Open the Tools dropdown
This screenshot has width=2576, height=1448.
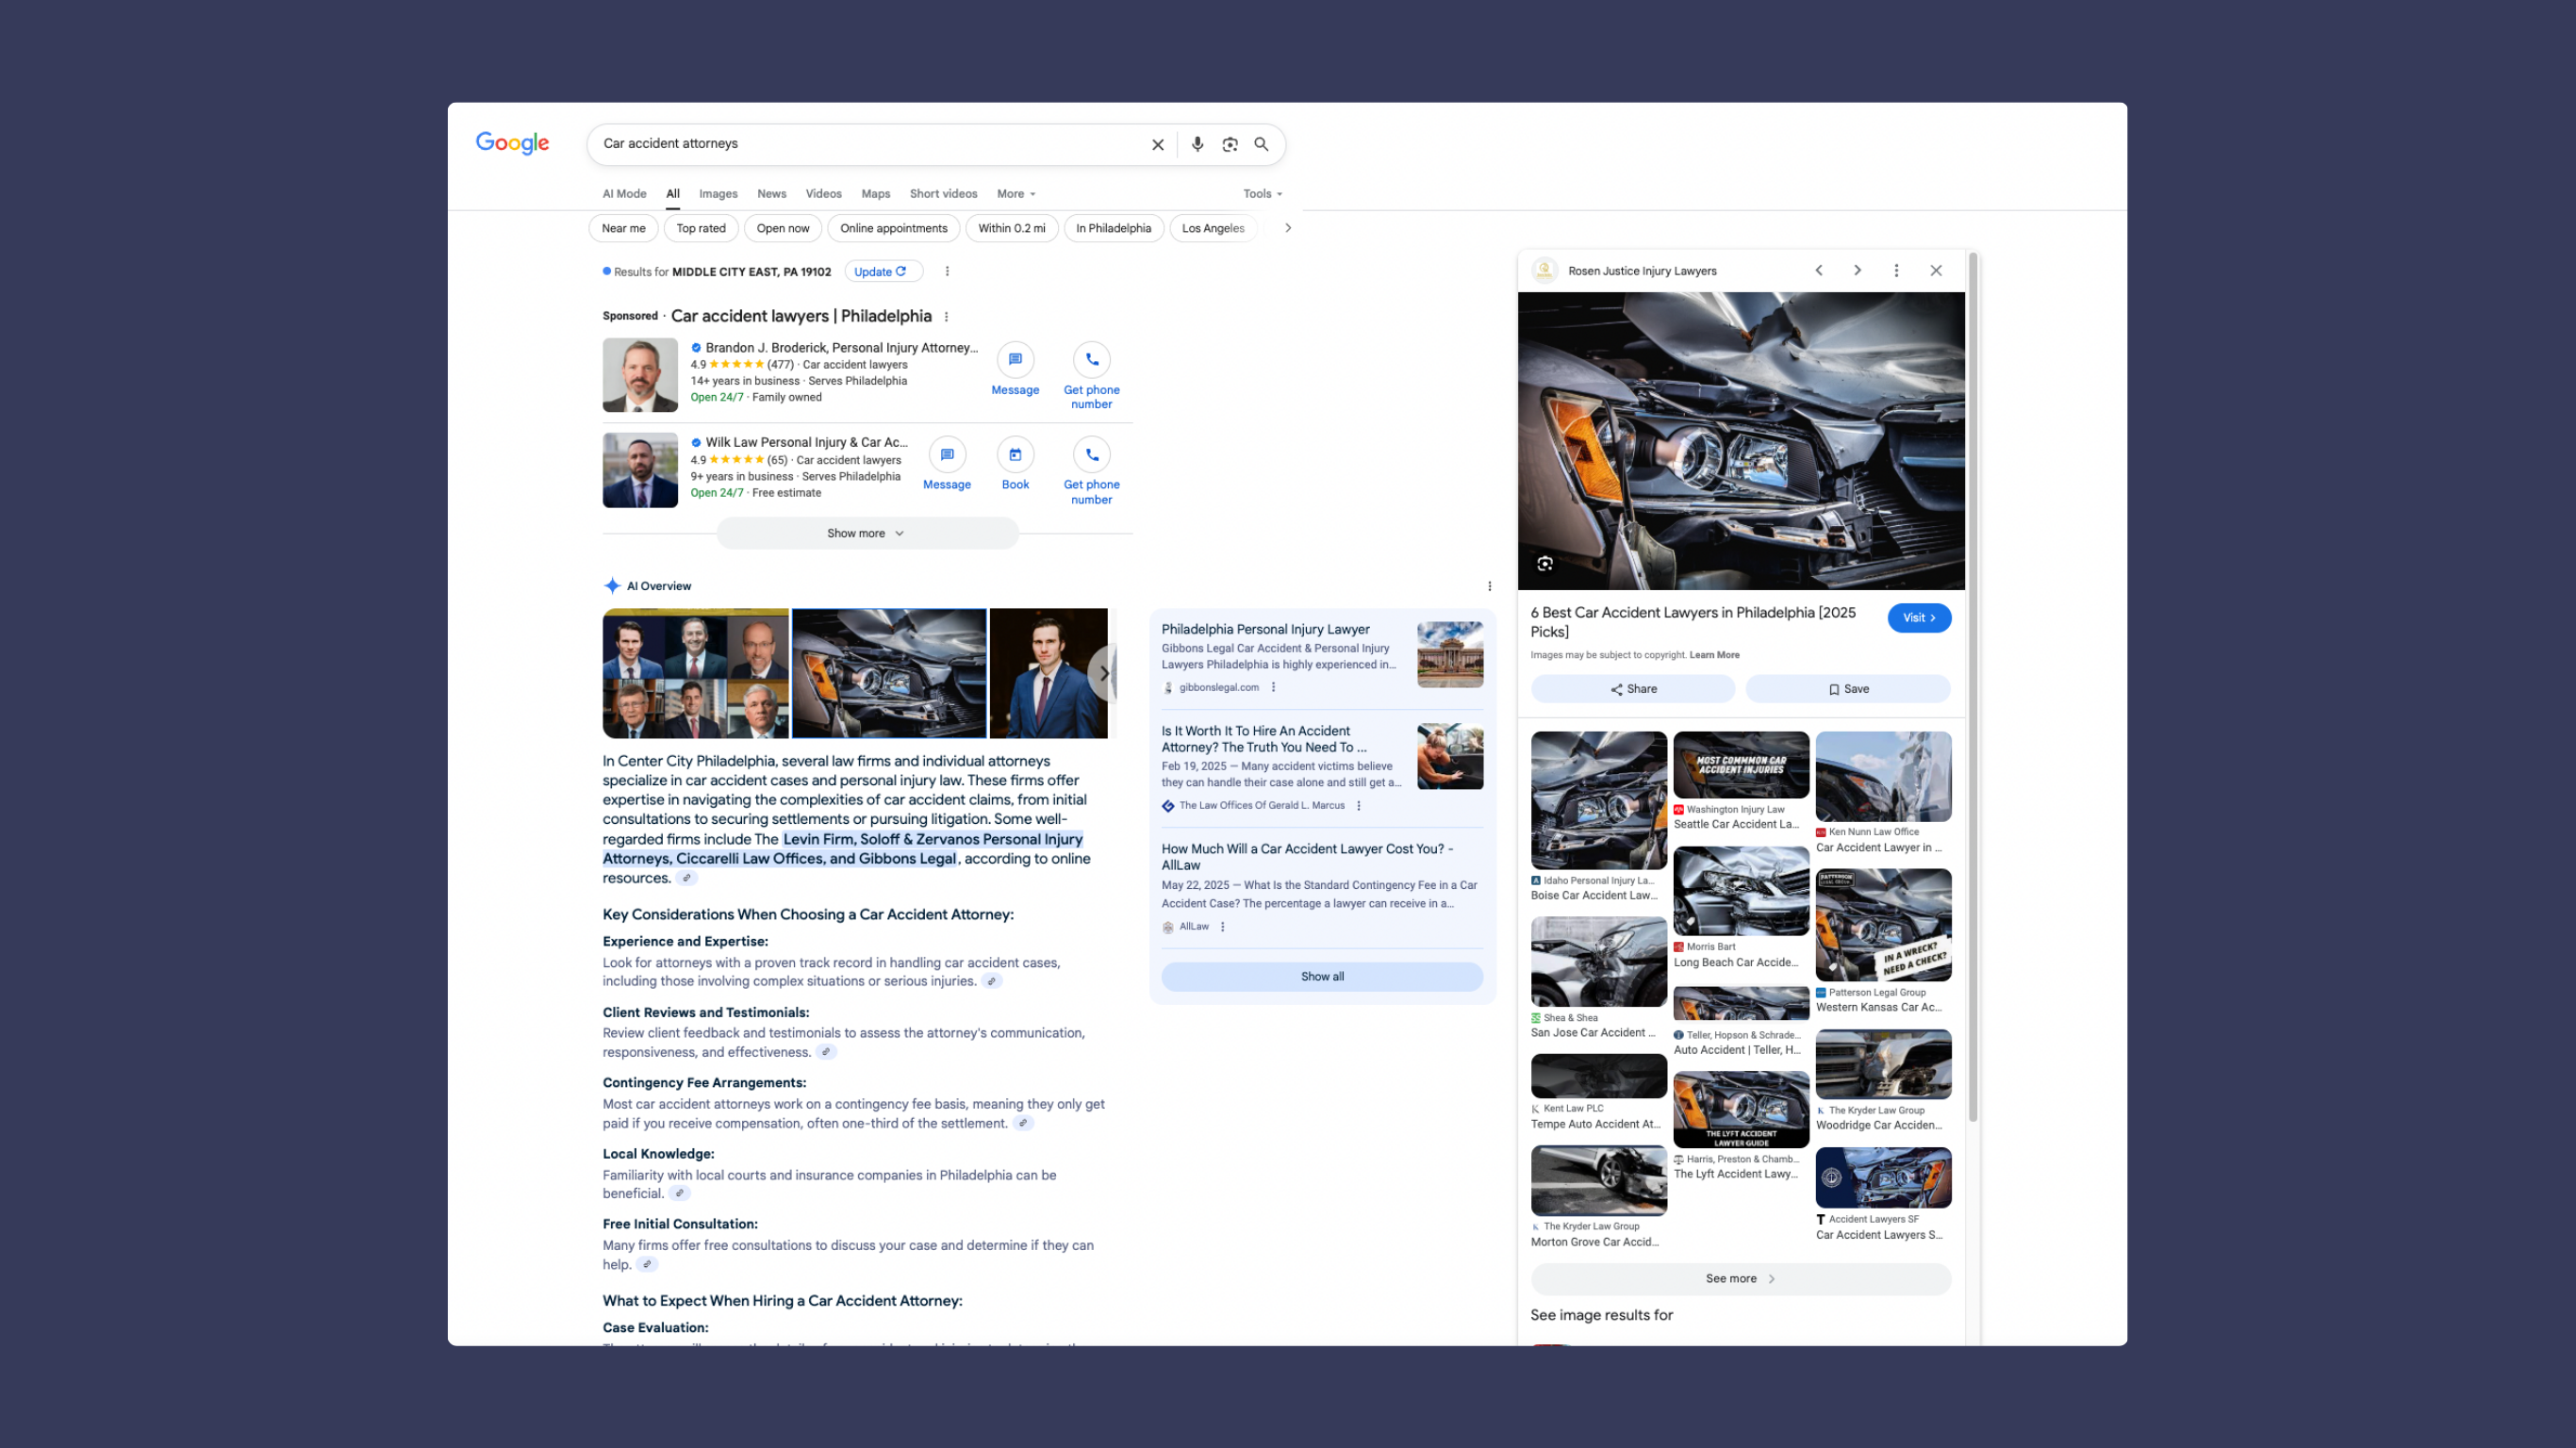(x=1262, y=194)
